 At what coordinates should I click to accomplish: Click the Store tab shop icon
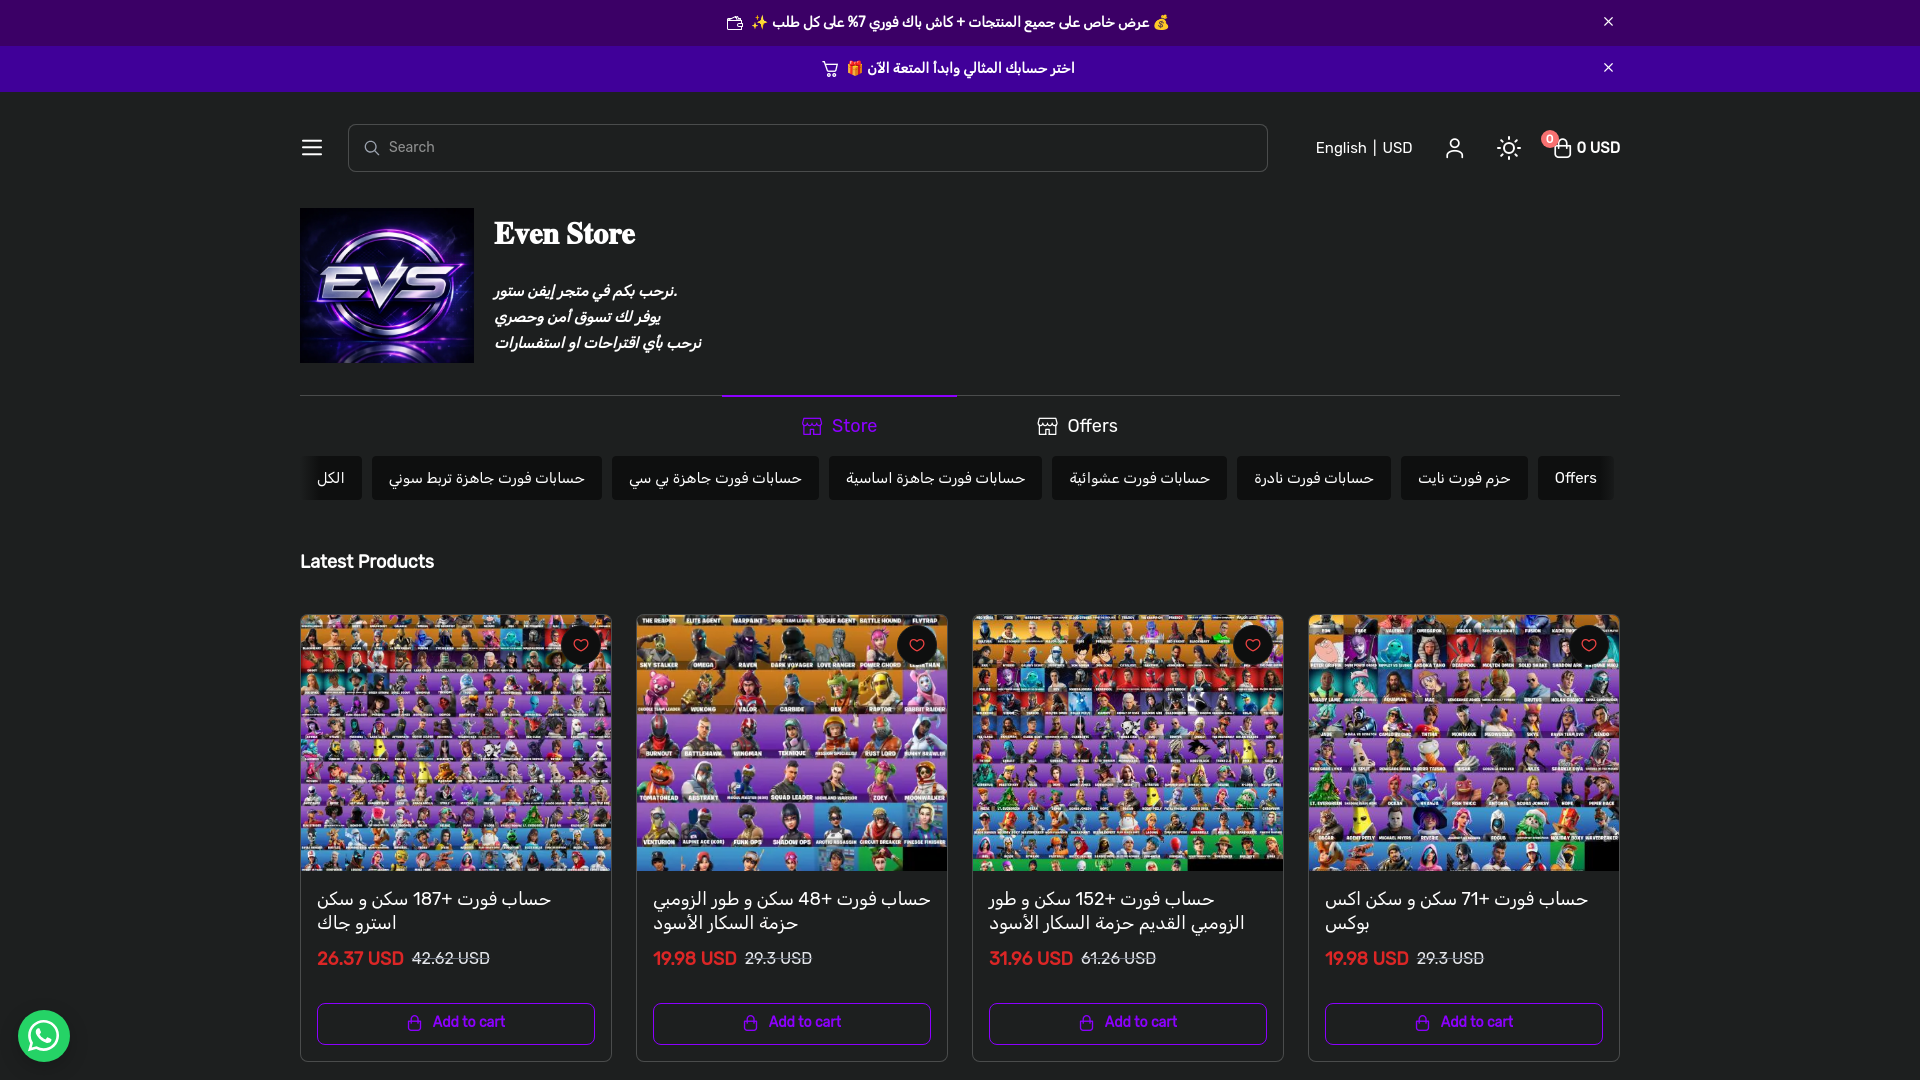click(x=812, y=427)
